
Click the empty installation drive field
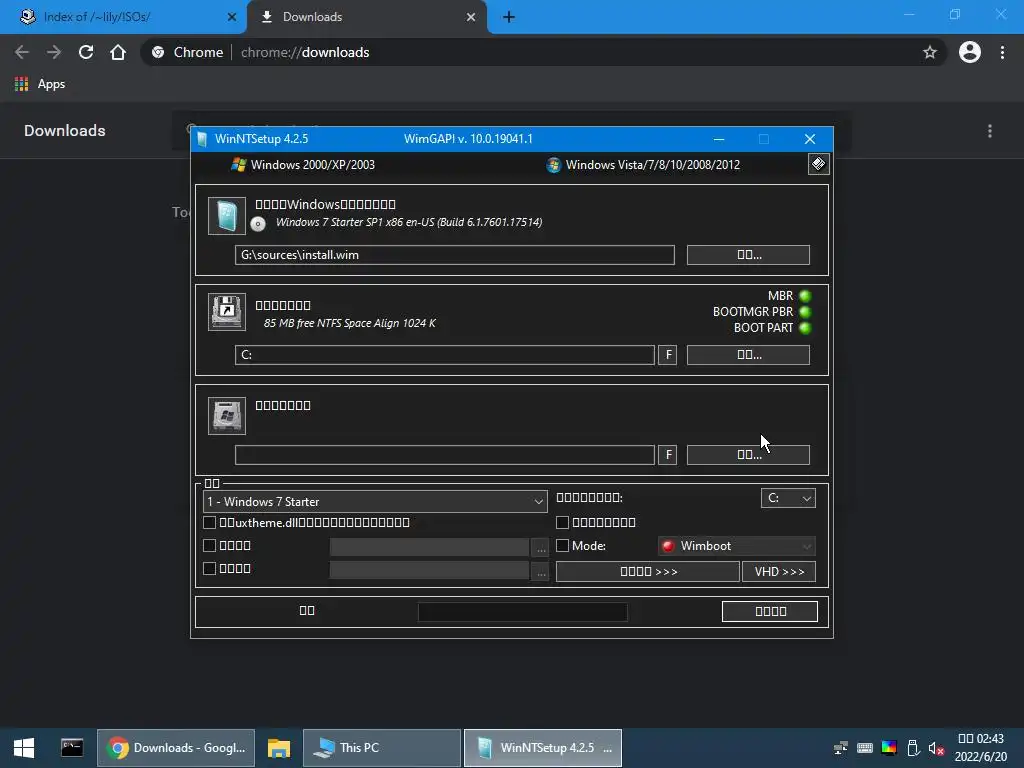(x=445, y=455)
